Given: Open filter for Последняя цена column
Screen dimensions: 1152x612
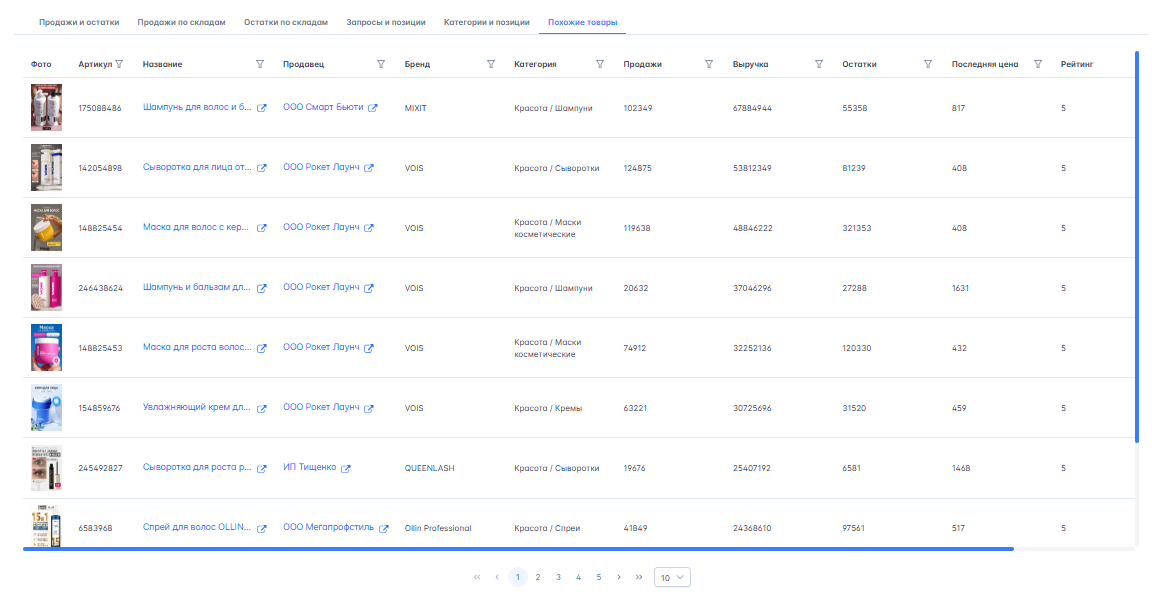Looking at the screenshot, I should tap(1038, 64).
